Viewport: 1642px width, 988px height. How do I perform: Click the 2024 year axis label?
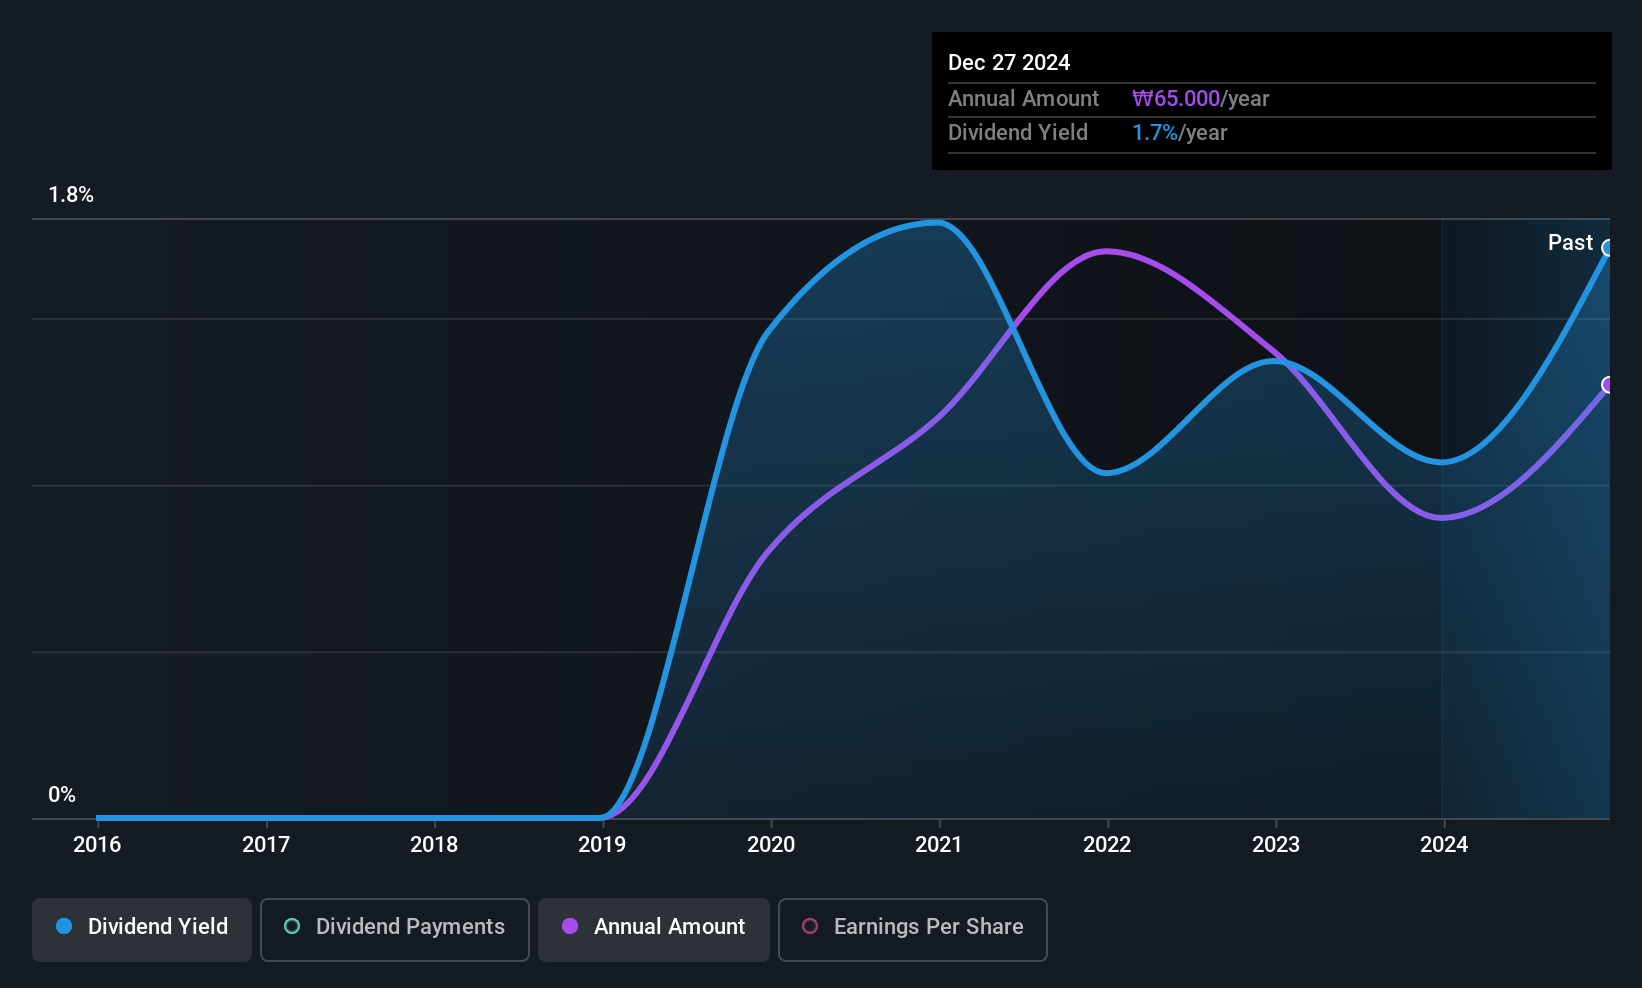pyautogui.click(x=1444, y=845)
